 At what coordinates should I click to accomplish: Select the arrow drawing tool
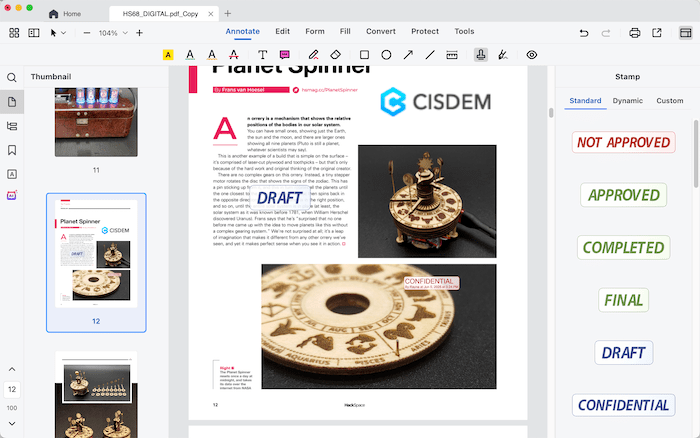[408, 55]
